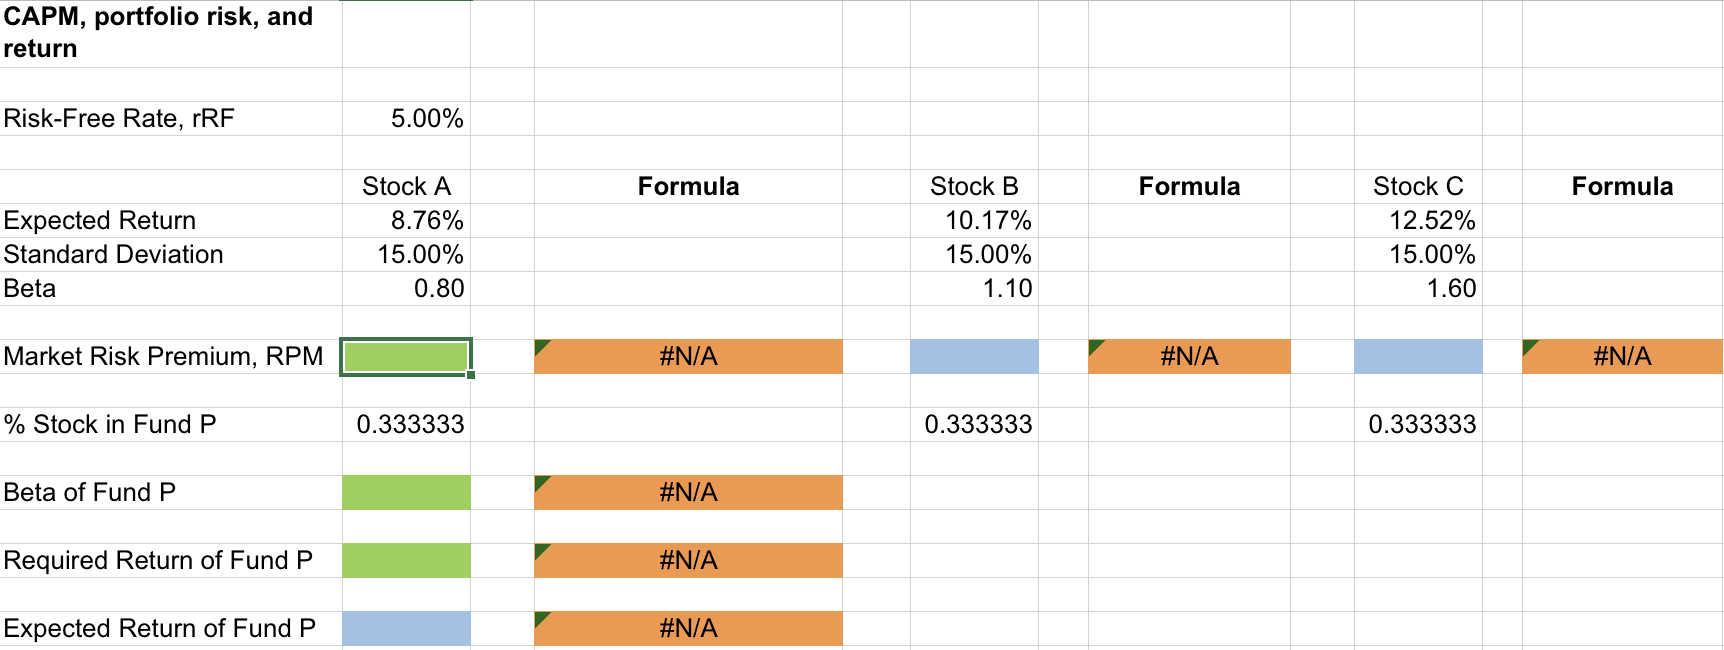Select the blue Market Risk Premium cell under Stock C
Viewport: 1724px width, 650px height.
tap(1418, 356)
